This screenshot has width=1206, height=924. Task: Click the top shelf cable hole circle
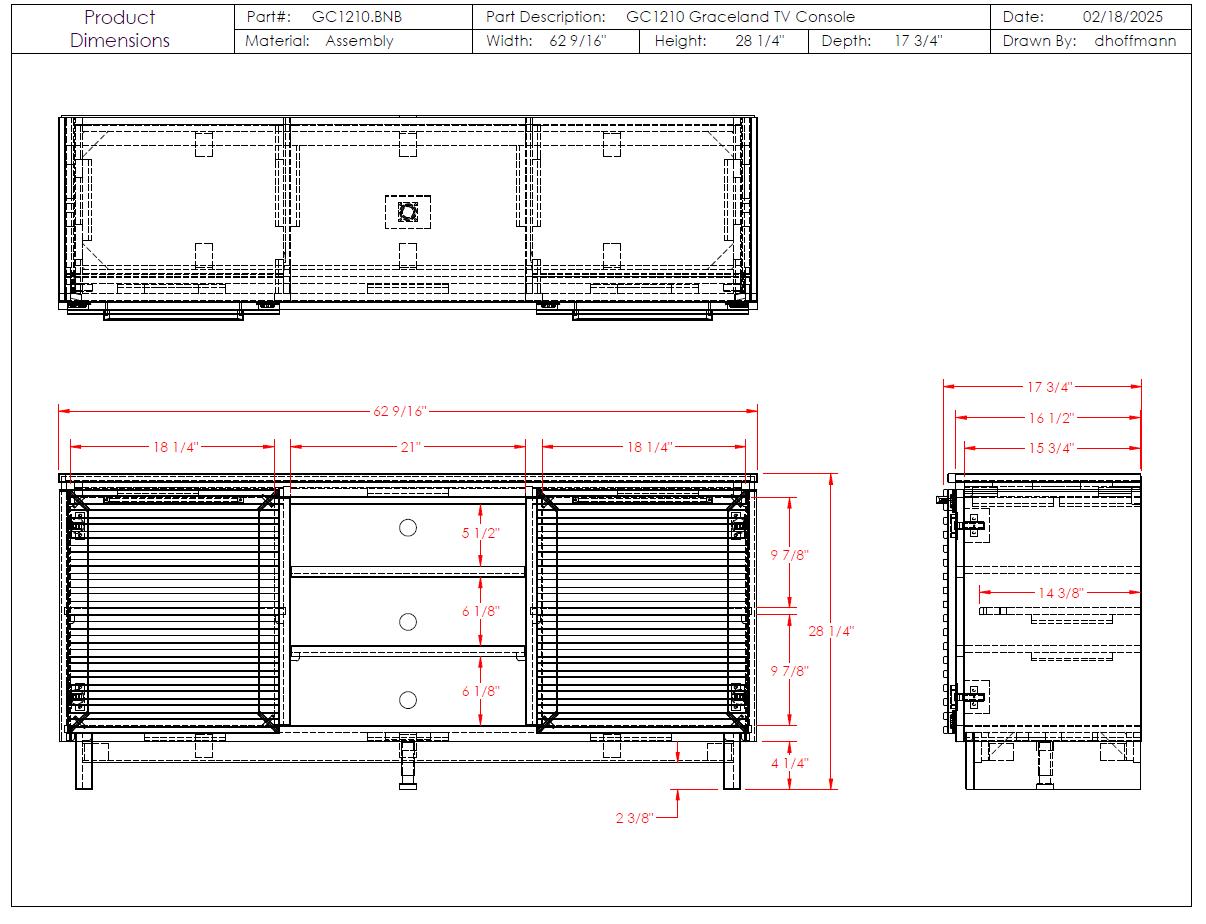pos(408,528)
